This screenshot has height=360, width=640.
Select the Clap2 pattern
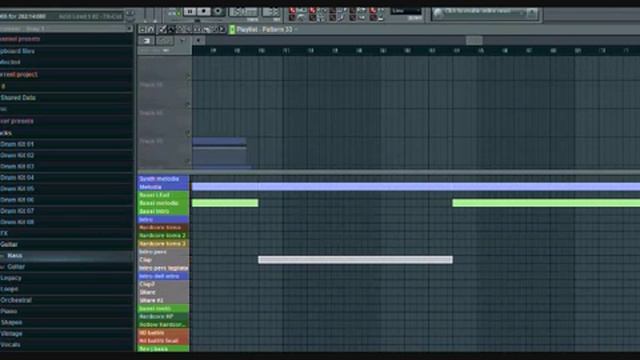[163, 284]
